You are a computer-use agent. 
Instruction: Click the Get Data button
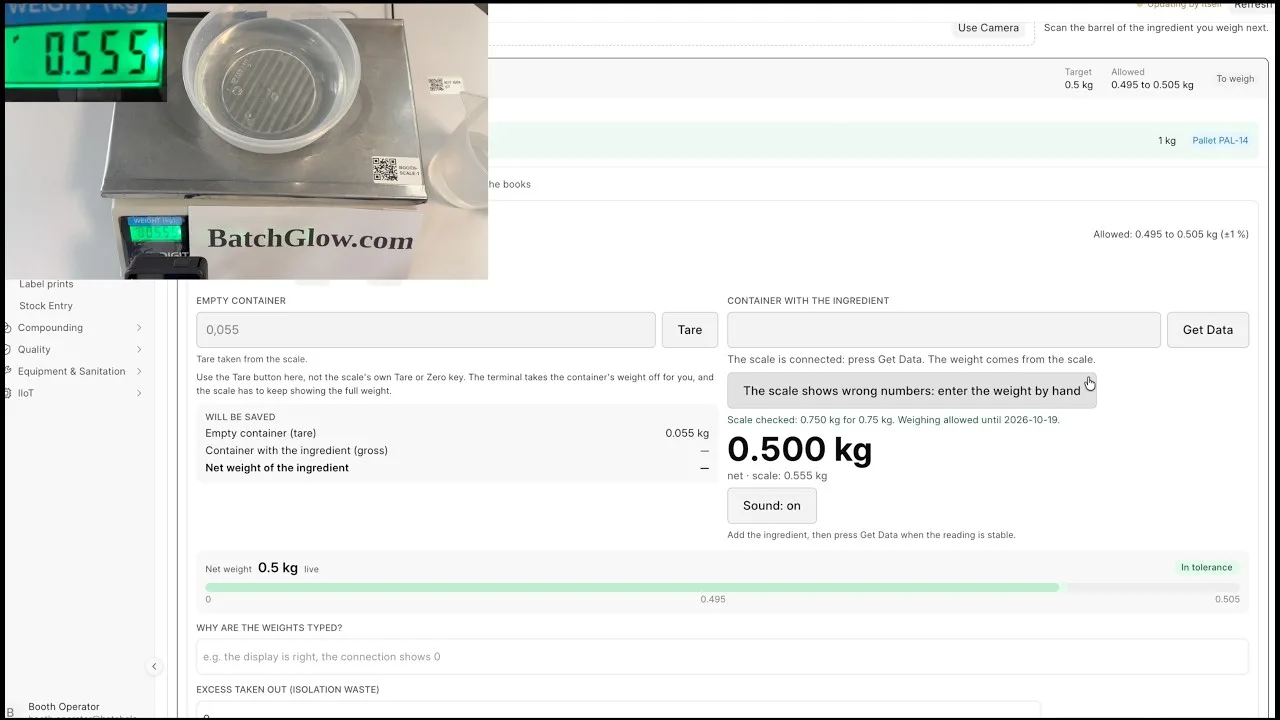tap(1208, 330)
